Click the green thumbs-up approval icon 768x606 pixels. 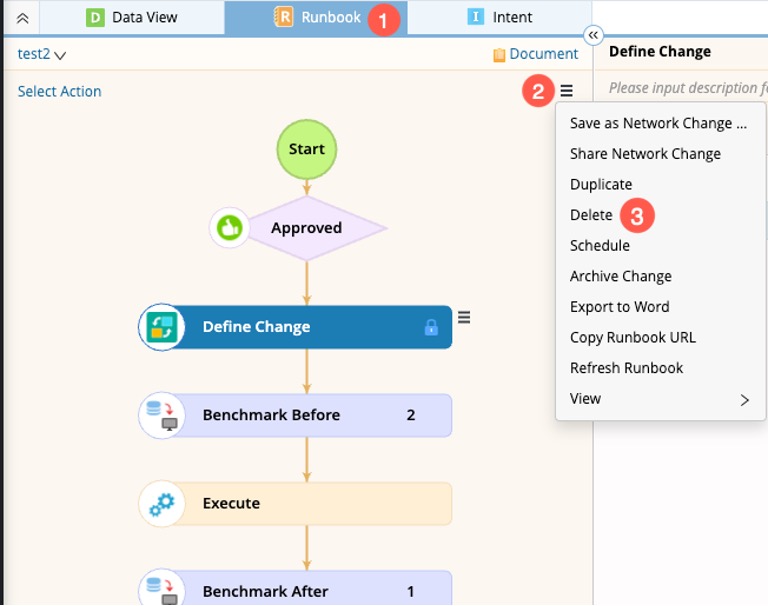point(229,227)
